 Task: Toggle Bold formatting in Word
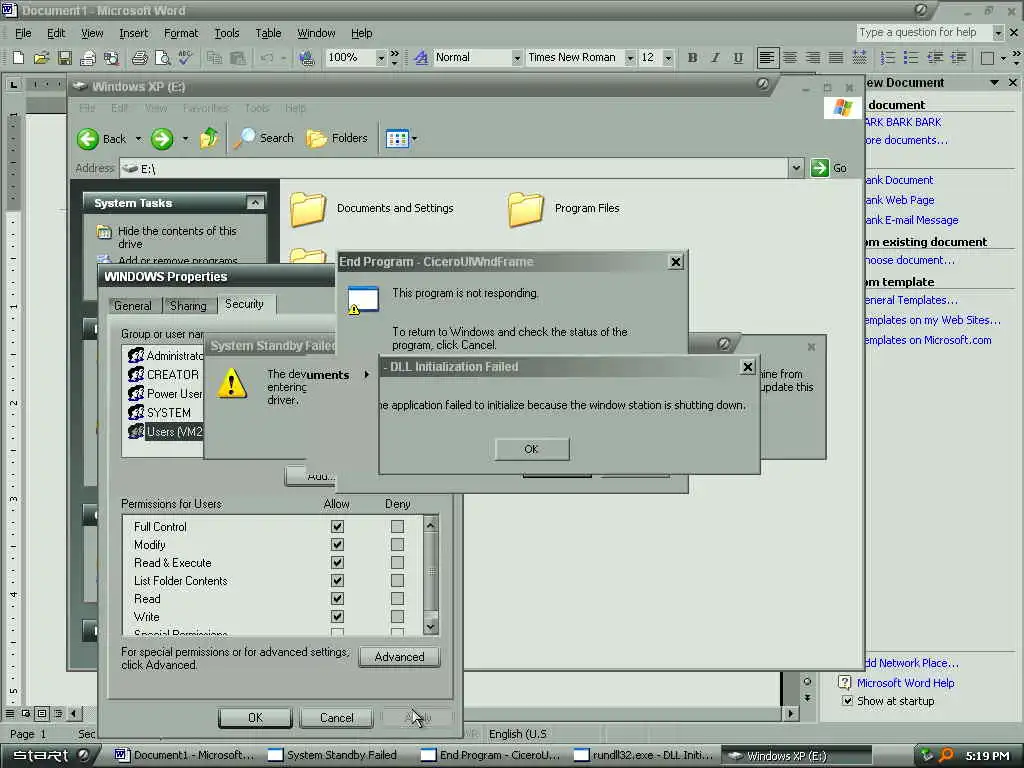coord(692,58)
